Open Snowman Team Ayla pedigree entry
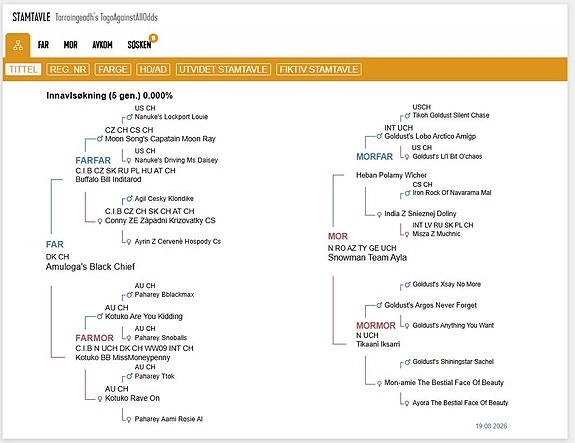Screen dimensions: 575x443 pyautogui.click(x=367, y=257)
